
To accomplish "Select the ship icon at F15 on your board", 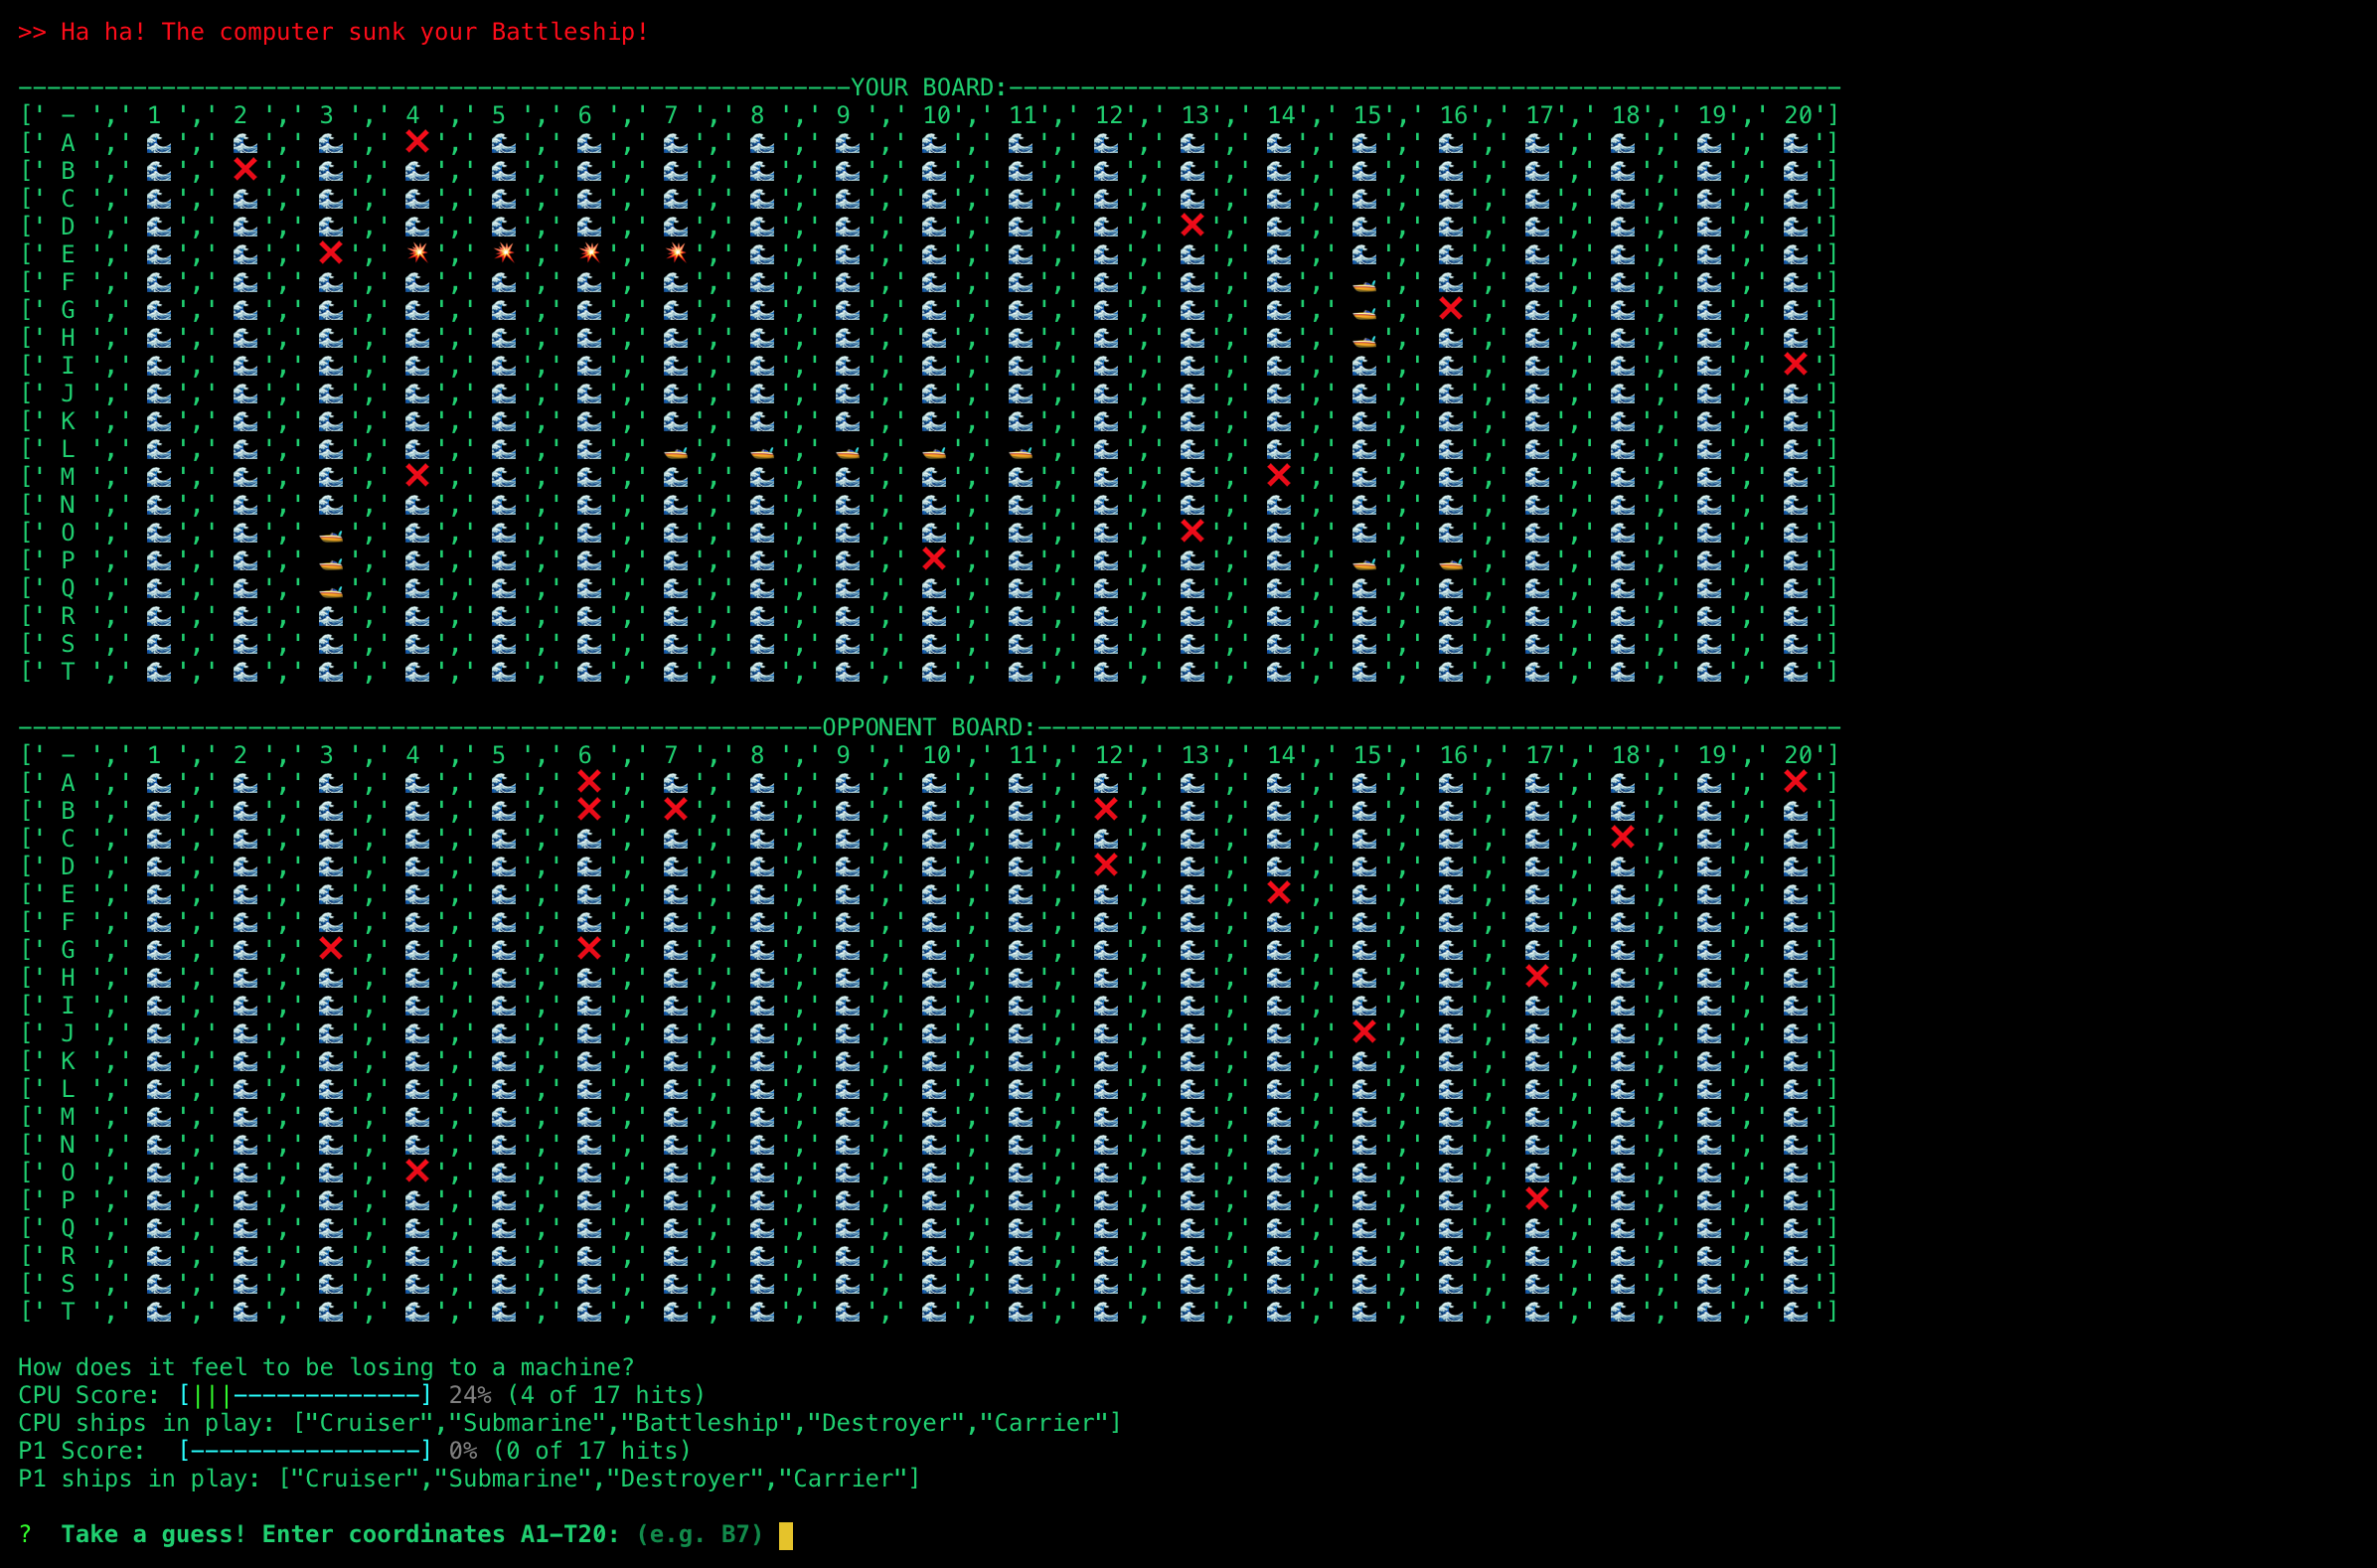I will [1364, 286].
